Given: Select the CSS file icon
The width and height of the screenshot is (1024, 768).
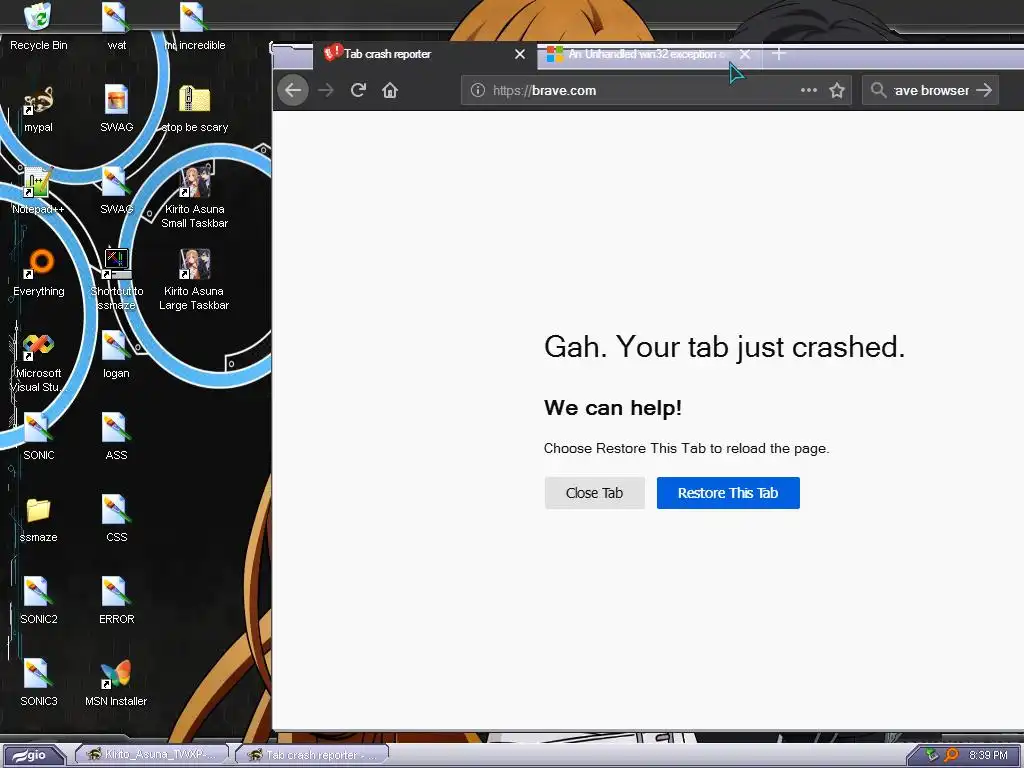Looking at the screenshot, I should pyautogui.click(x=116, y=519).
